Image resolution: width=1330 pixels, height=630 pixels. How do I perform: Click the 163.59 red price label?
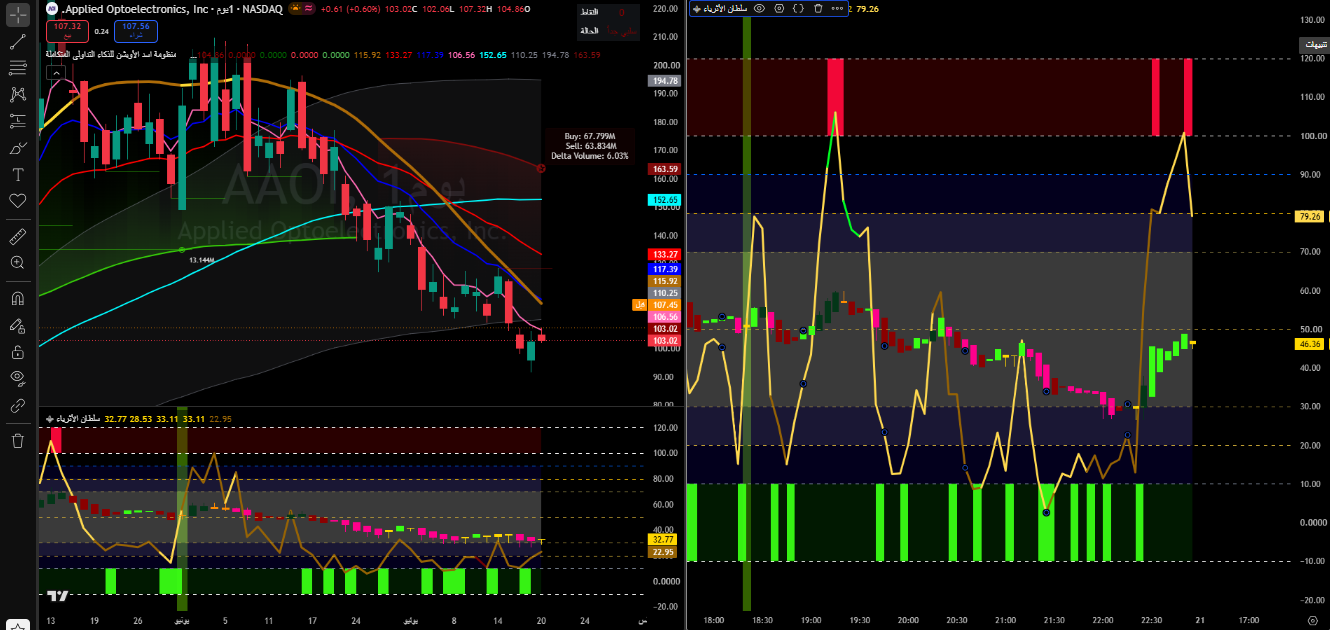tap(665, 169)
